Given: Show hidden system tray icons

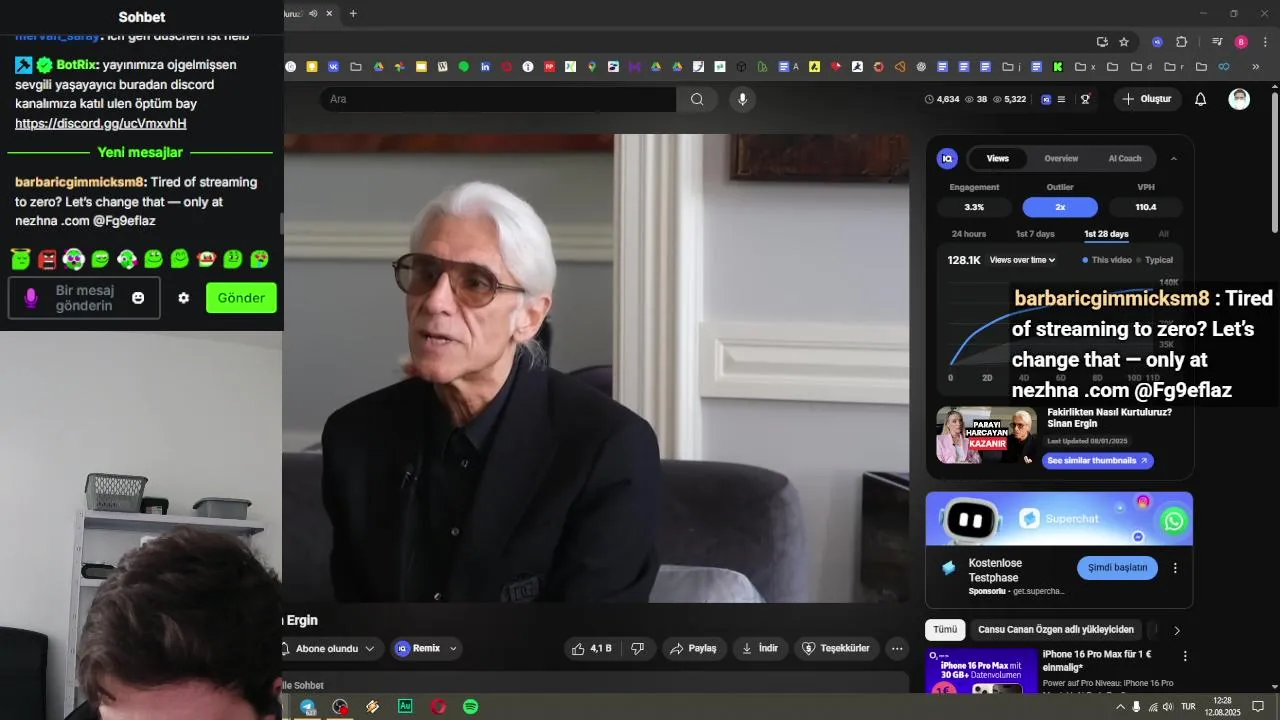Looking at the screenshot, I should [x=1118, y=706].
